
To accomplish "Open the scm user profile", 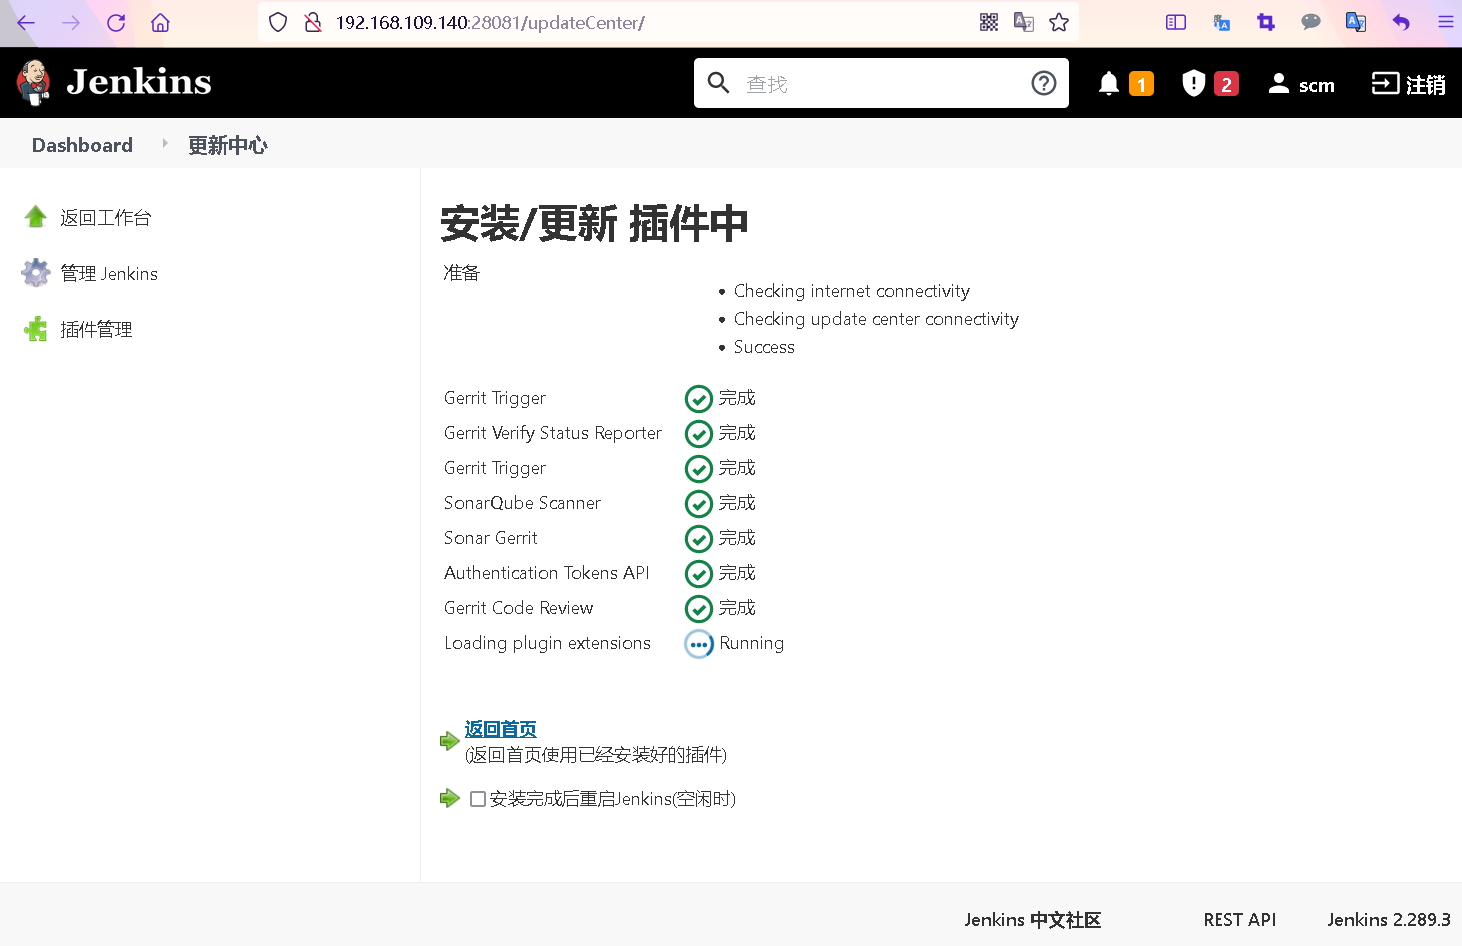I will click(x=1301, y=84).
